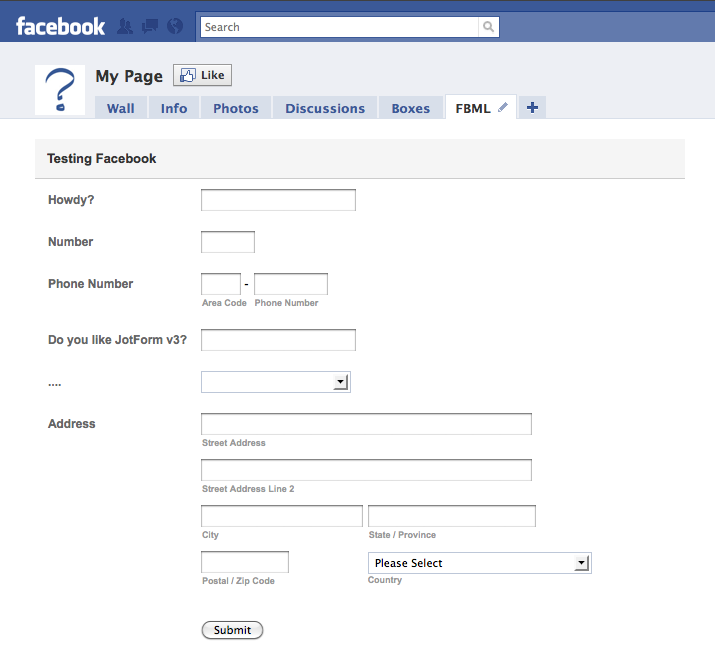Click the 'Testing Facebook' heading
The image size is (715, 671).
click(102, 158)
